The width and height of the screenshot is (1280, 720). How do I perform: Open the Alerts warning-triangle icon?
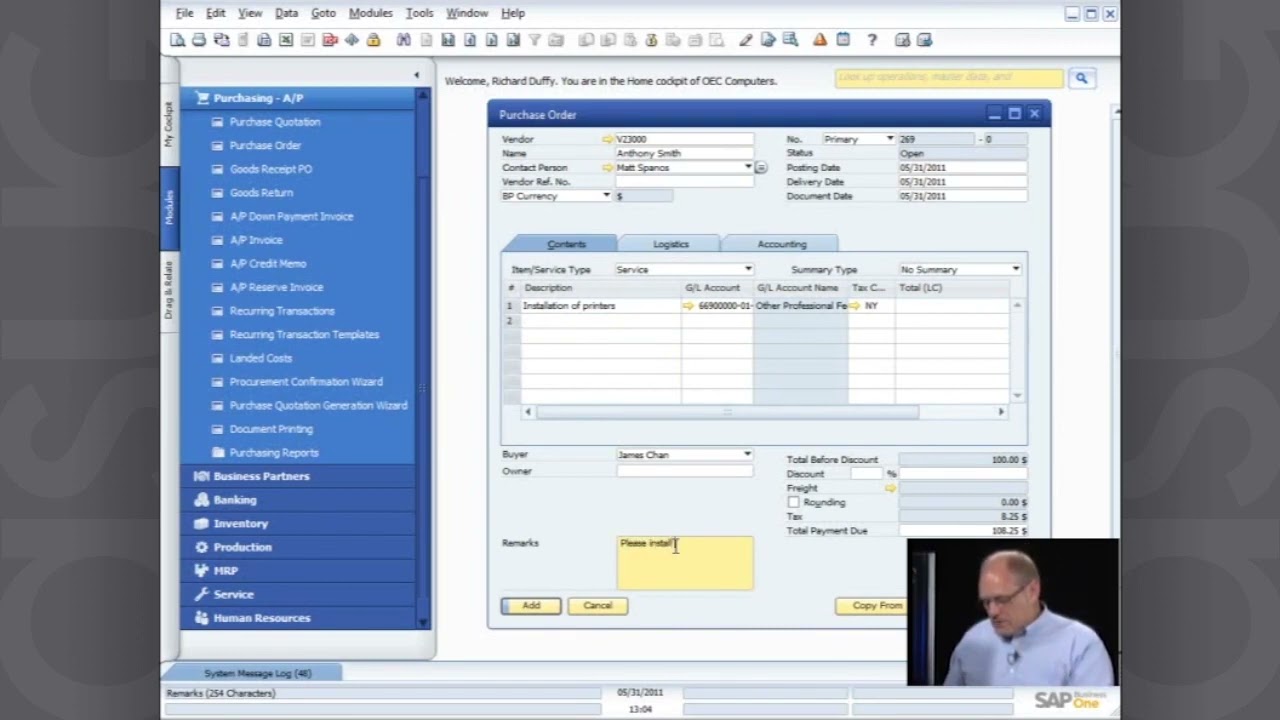tap(820, 40)
